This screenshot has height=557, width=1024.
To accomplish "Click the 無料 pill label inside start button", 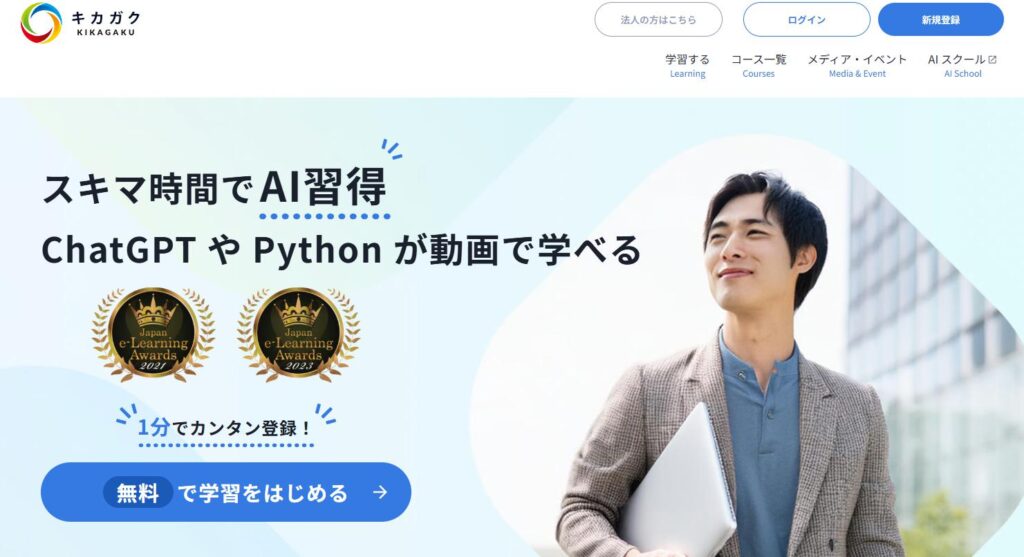I will (138, 492).
